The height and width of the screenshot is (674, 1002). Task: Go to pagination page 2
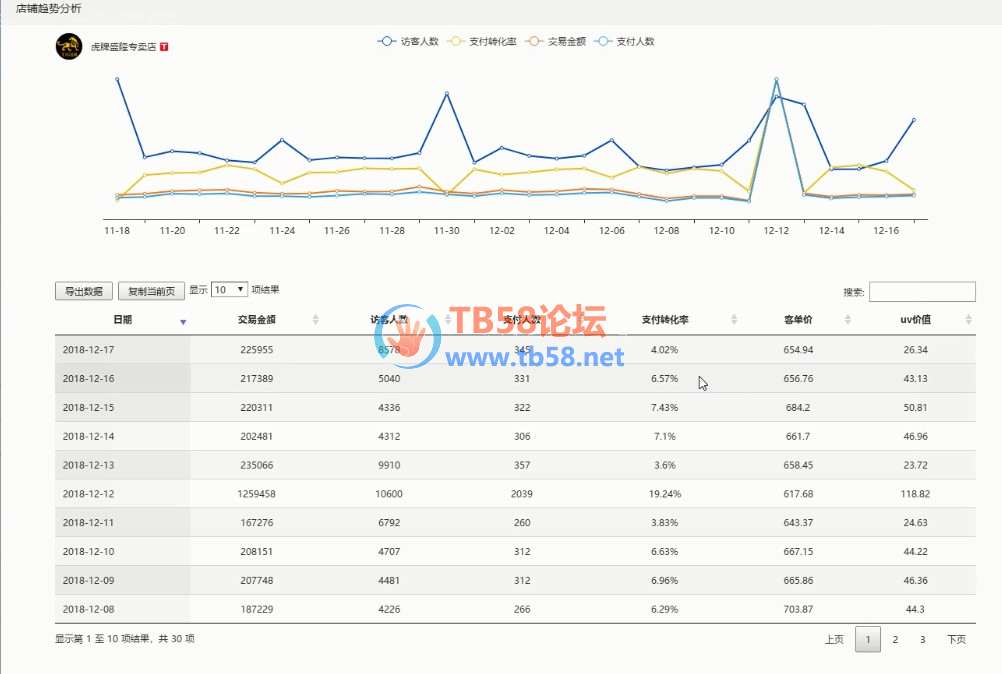pos(895,639)
